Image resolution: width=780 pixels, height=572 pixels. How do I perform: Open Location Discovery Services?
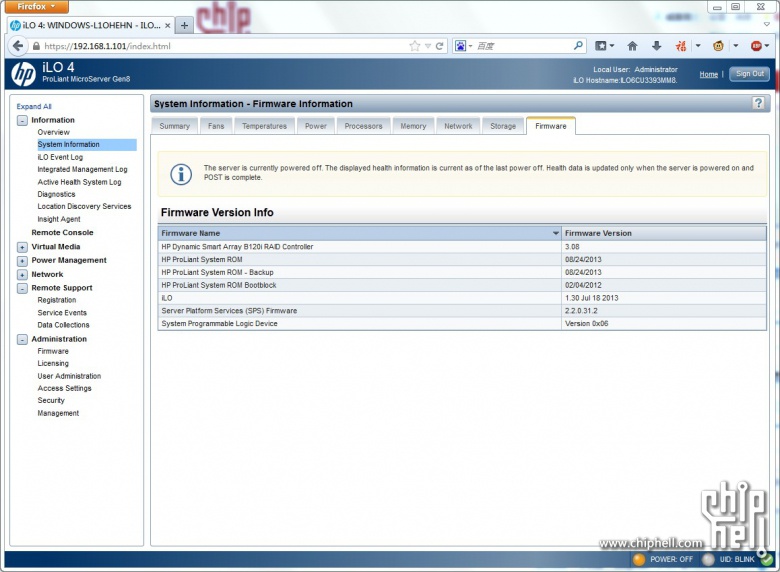[85, 206]
